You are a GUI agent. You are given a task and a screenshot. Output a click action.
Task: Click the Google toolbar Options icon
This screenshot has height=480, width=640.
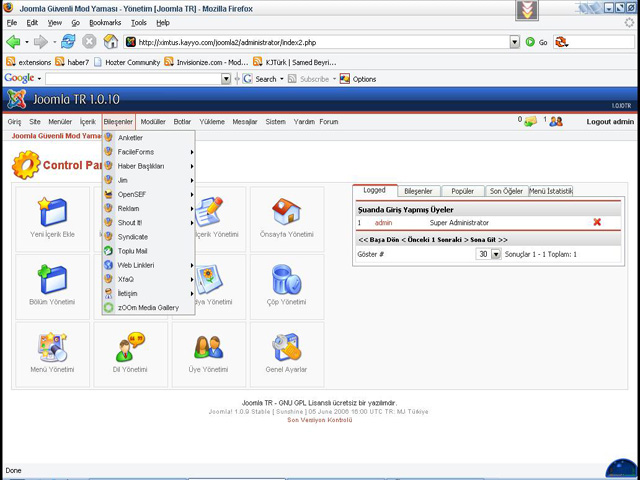click(x=345, y=79)
